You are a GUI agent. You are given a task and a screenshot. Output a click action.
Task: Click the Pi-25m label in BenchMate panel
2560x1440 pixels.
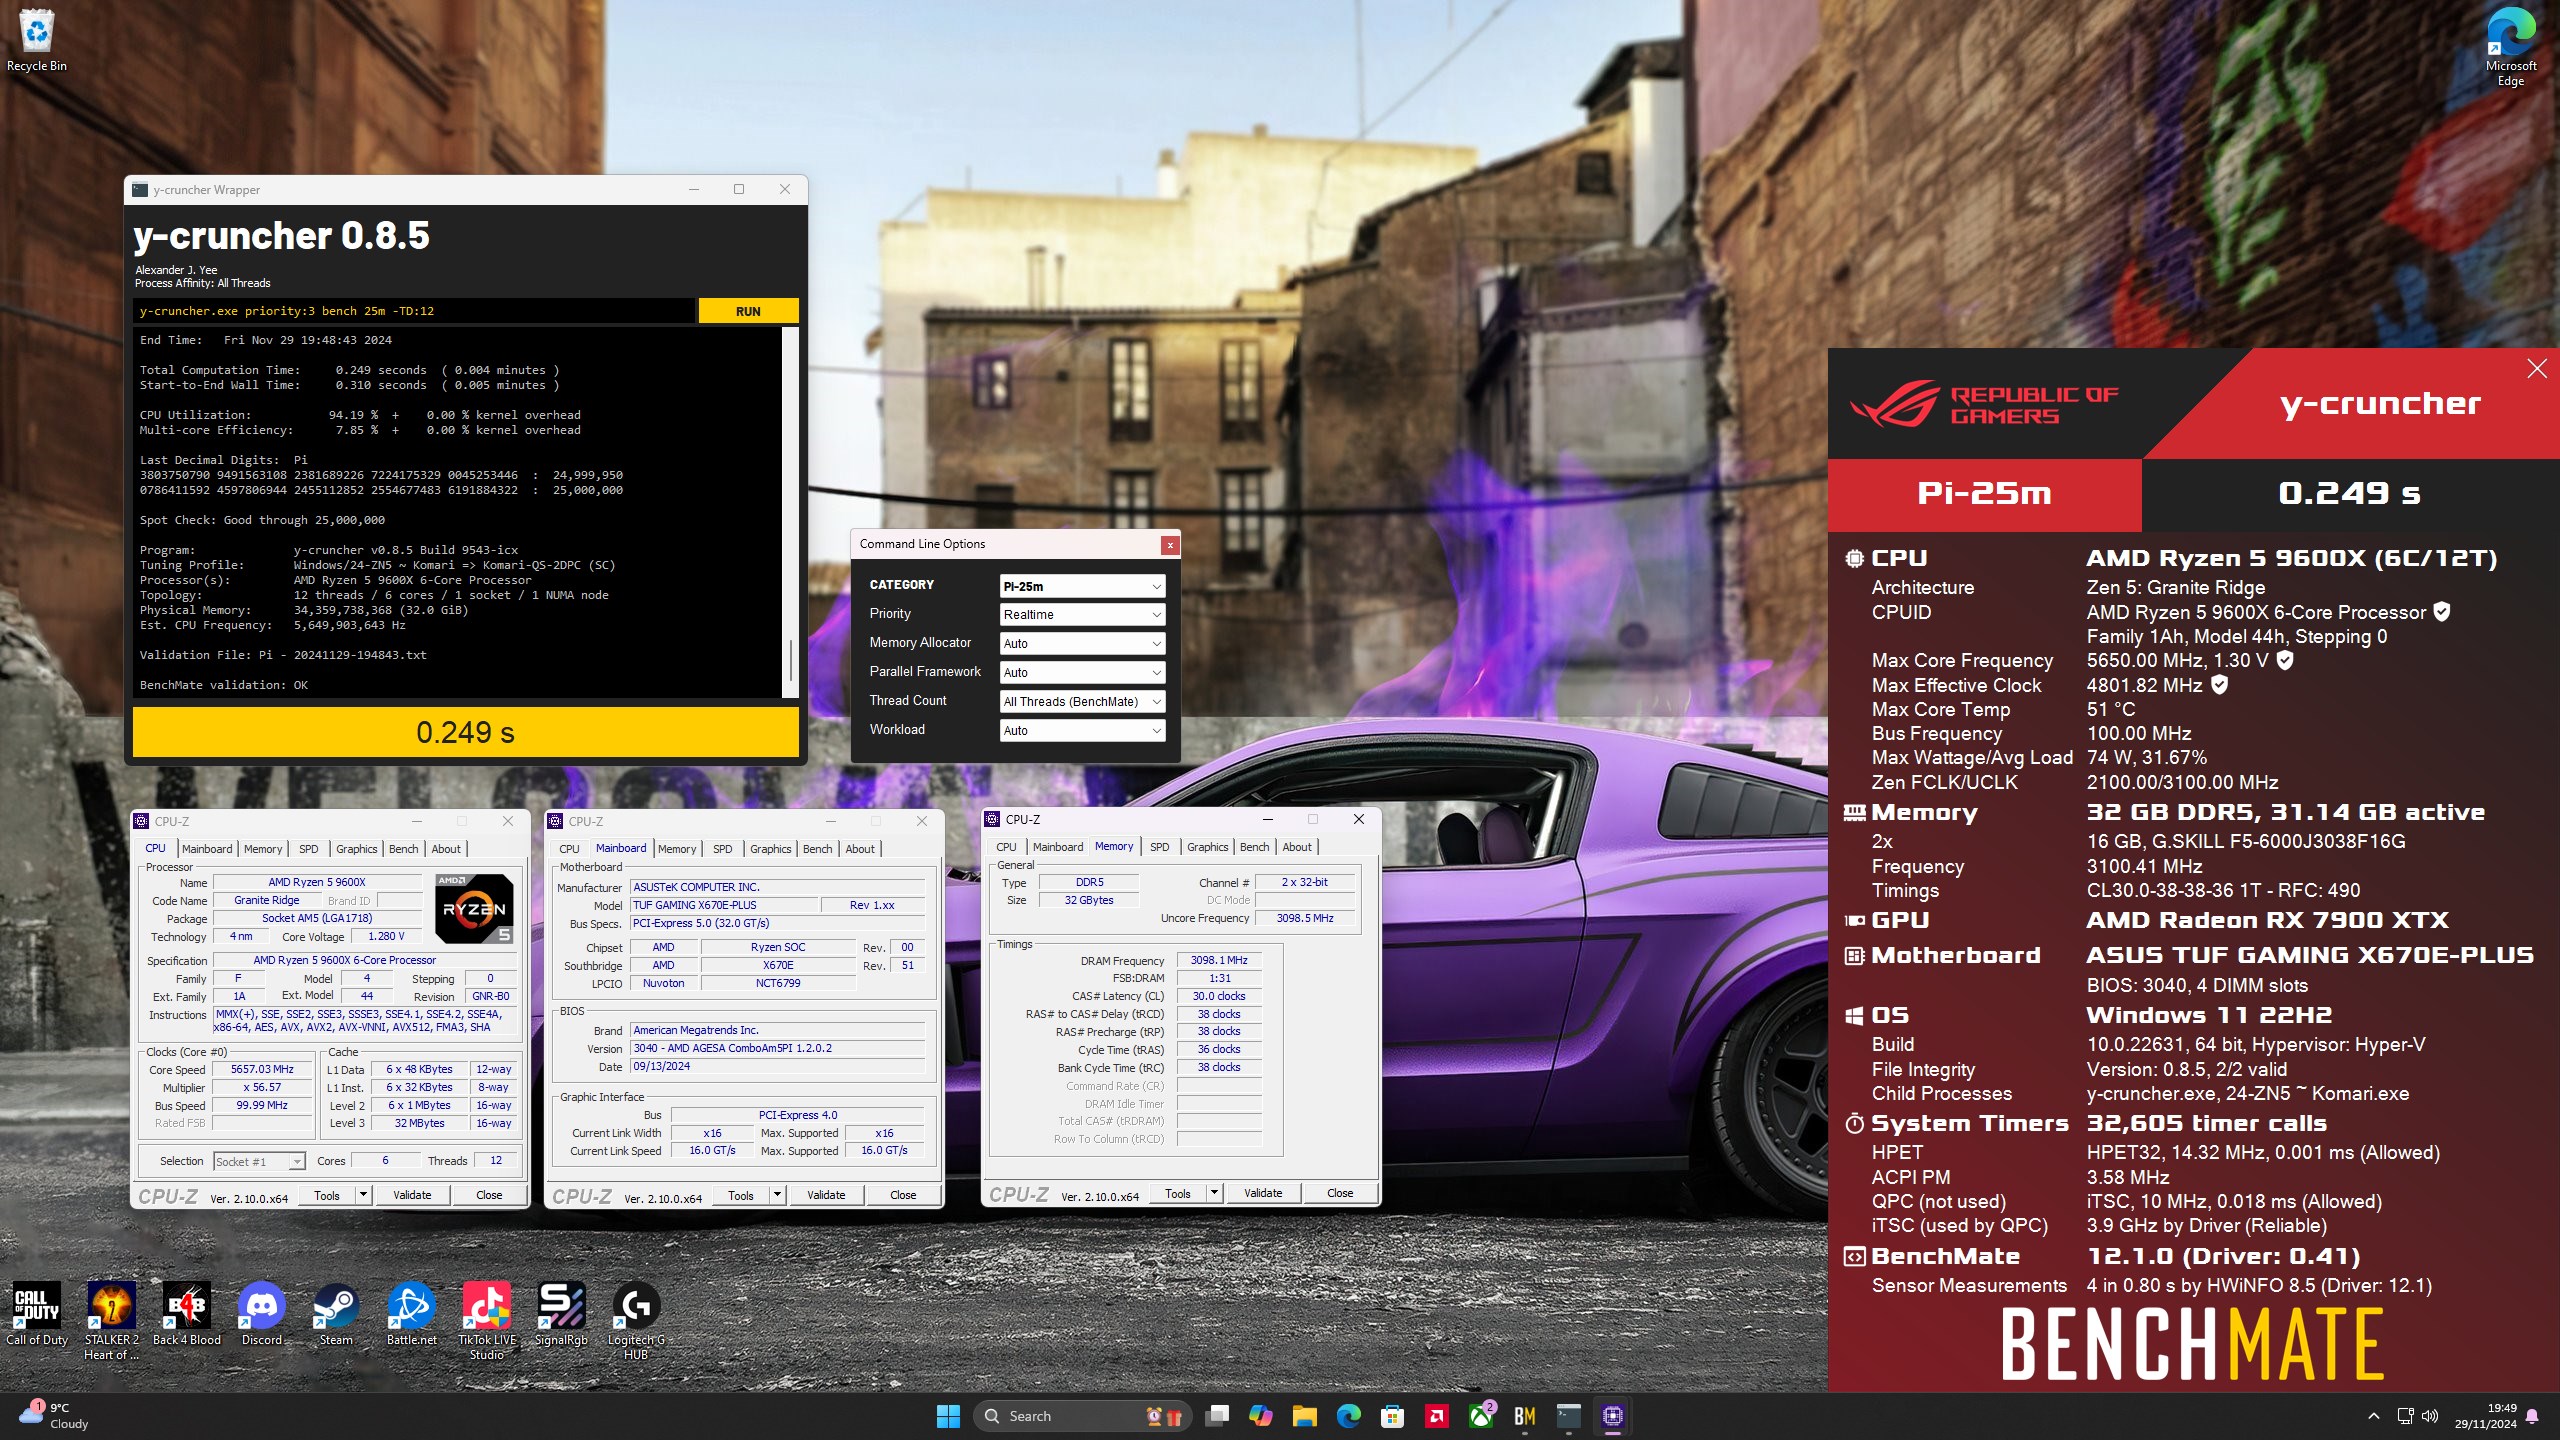tap(1984, 493)
